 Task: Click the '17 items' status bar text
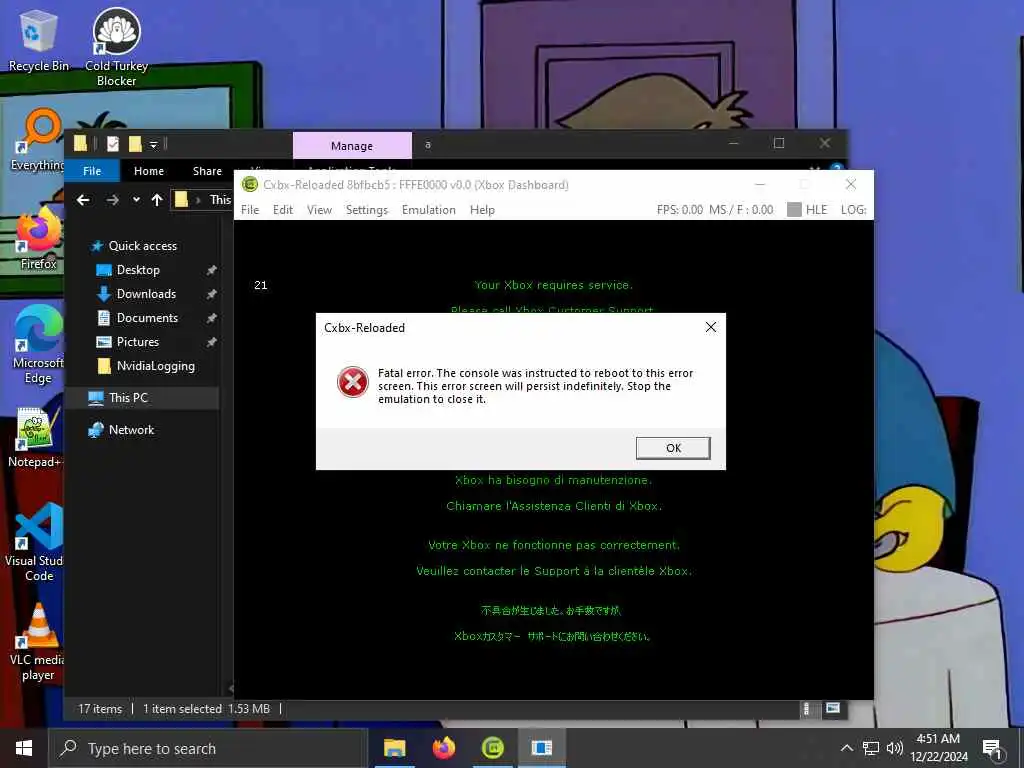100,709
